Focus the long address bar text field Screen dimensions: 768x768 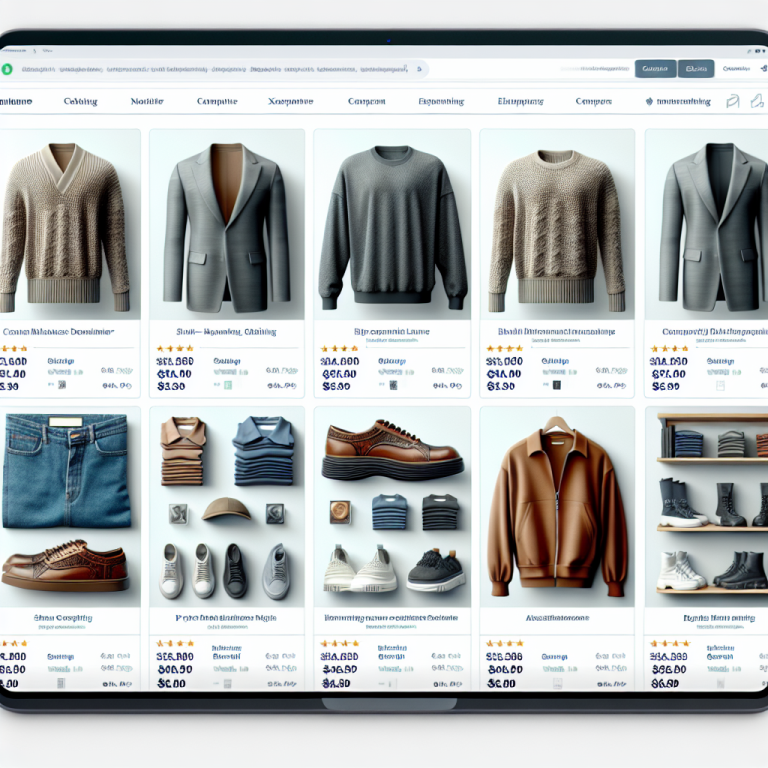coord(215,69)
